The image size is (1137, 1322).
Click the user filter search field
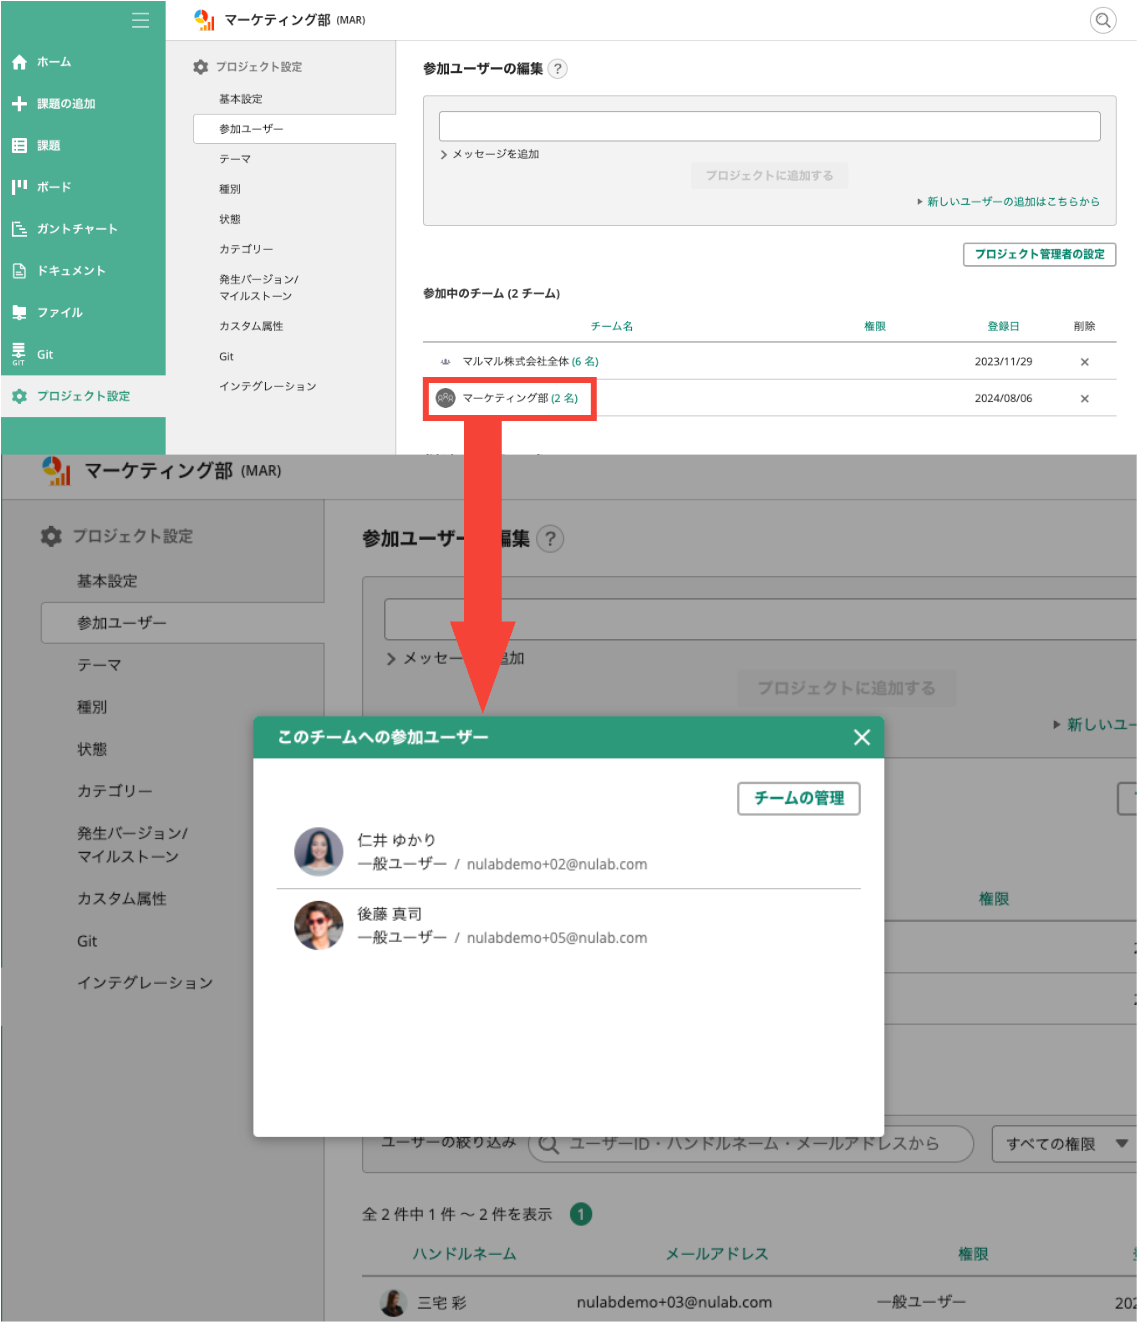click(x=751, y=1144)
